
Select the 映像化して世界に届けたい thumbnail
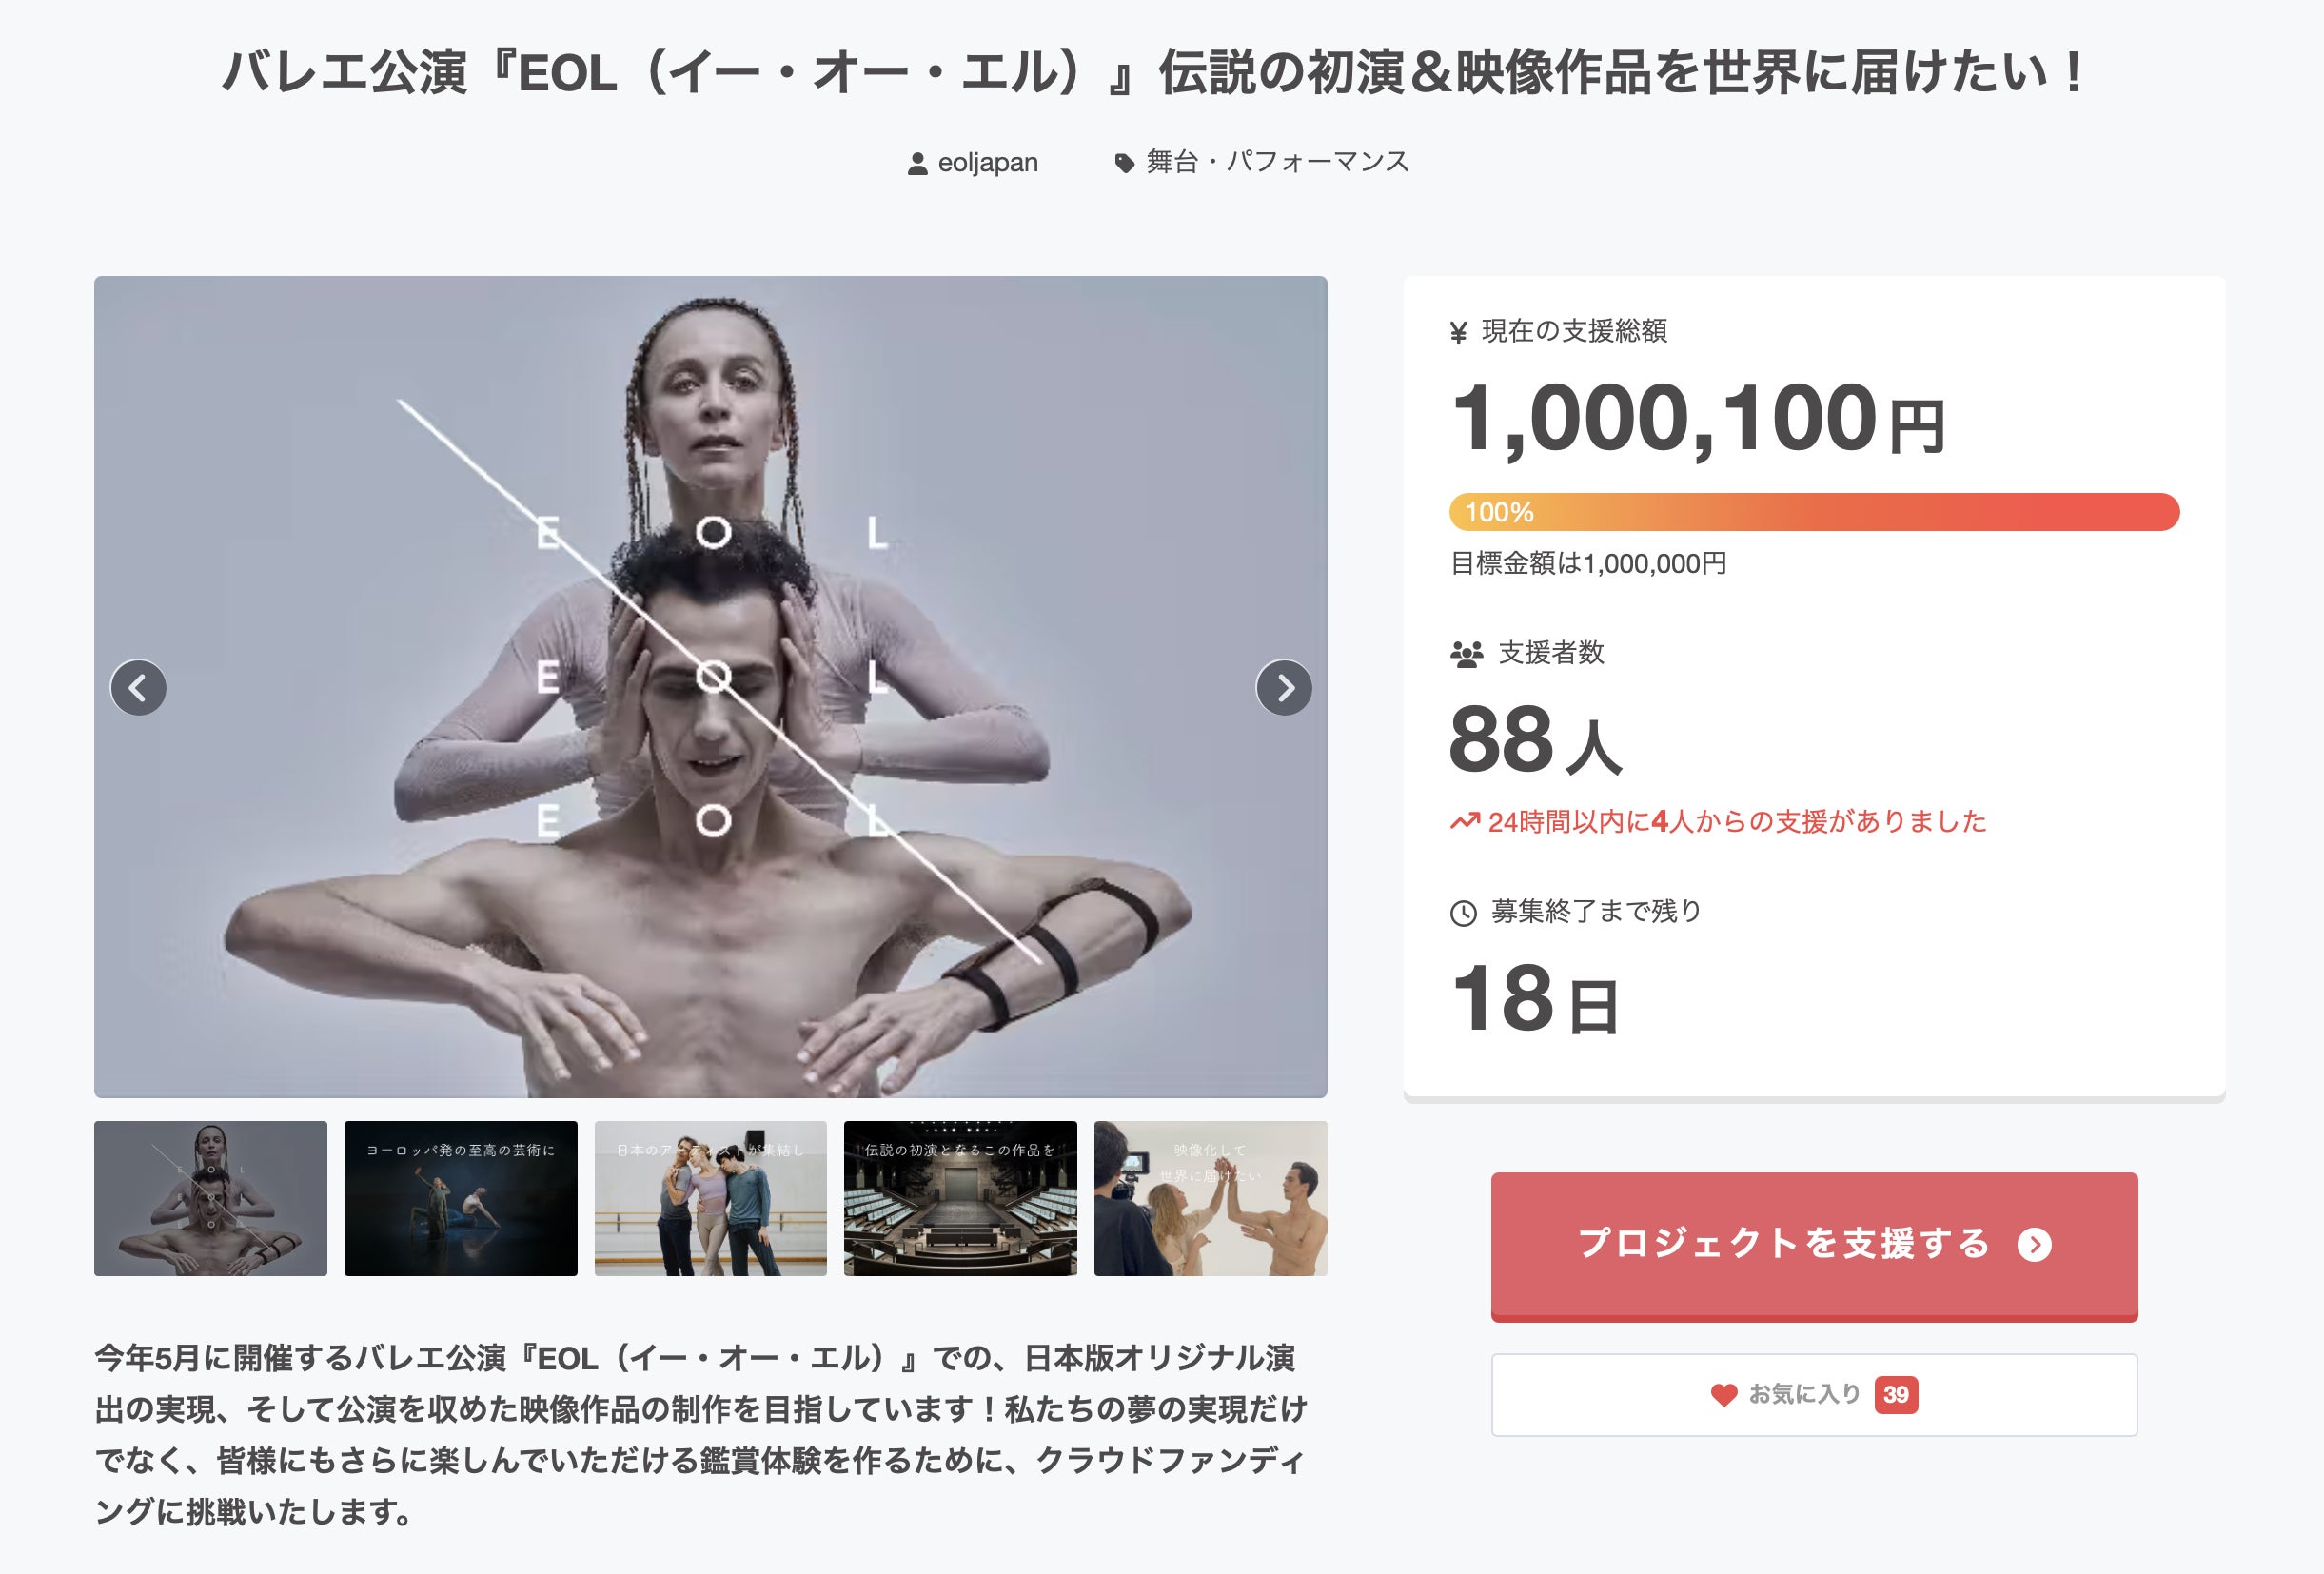1211,1198
